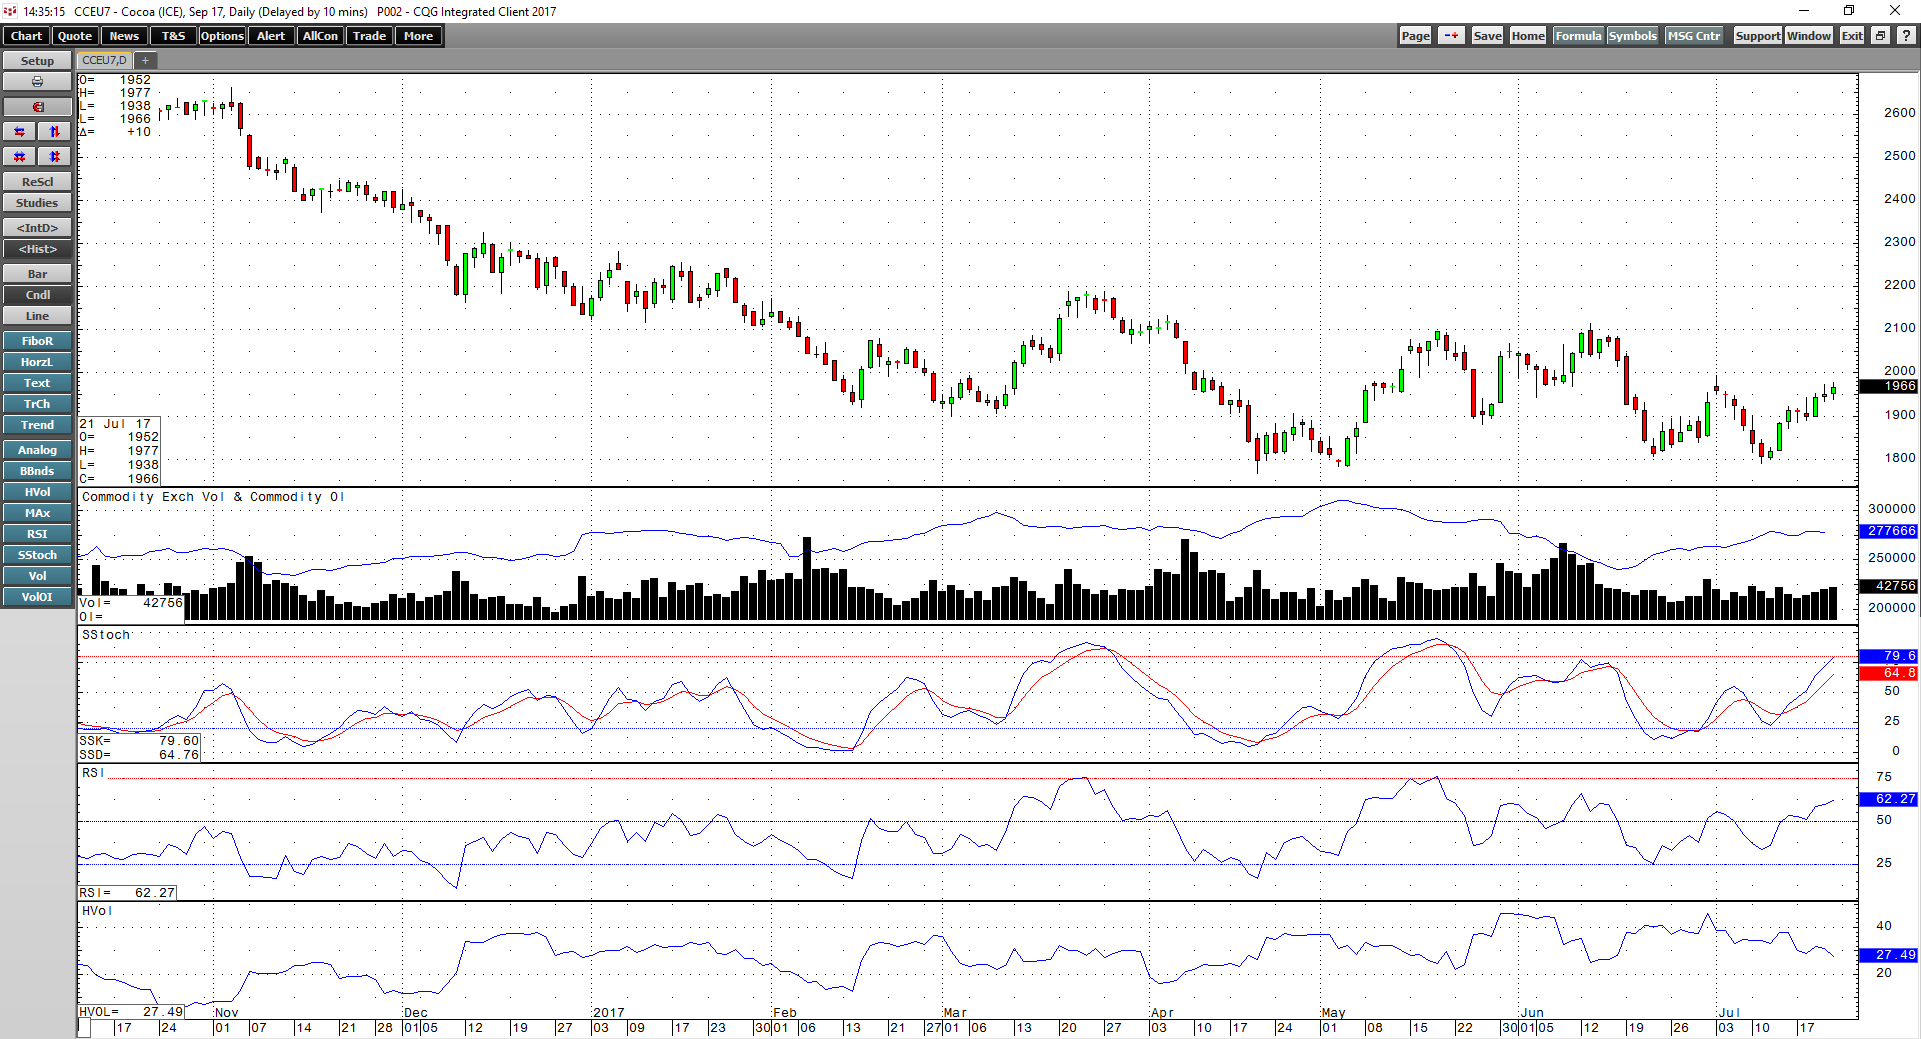Open the Studies dialog
The width and height of the screenshot is (1921, 1039).
[37, 202]
